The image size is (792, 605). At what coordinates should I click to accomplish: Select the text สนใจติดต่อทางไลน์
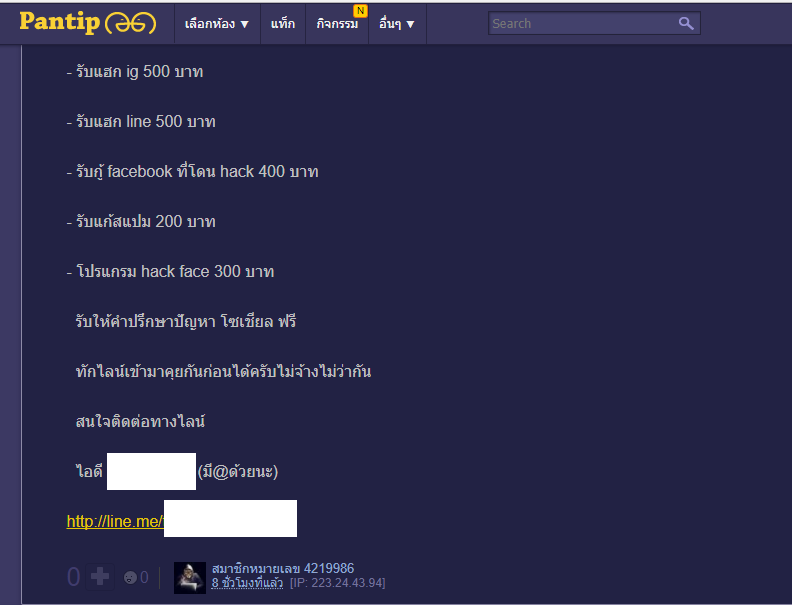pyautogui.click(x=140, y=422)
